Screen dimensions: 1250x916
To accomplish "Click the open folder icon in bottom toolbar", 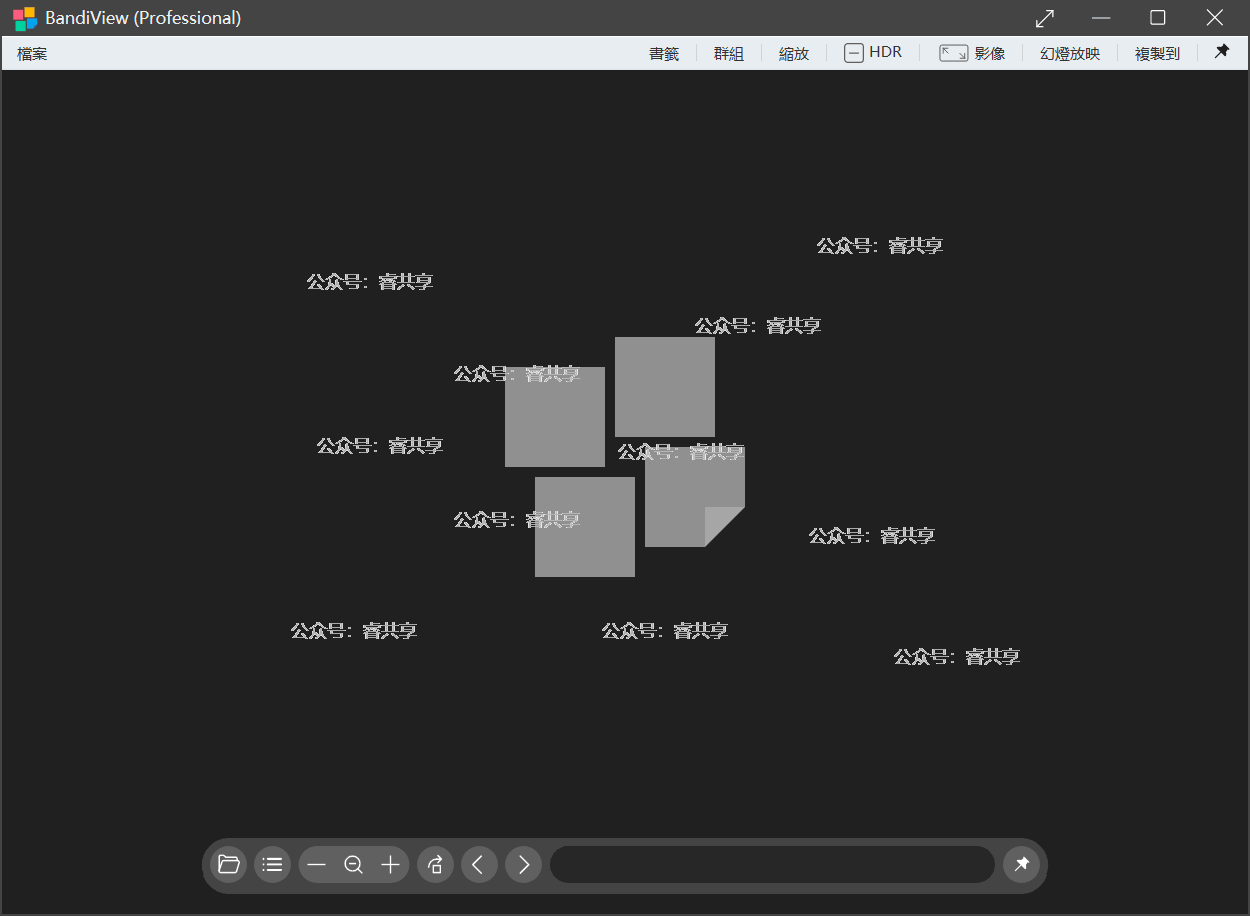I will pos(229,865).
